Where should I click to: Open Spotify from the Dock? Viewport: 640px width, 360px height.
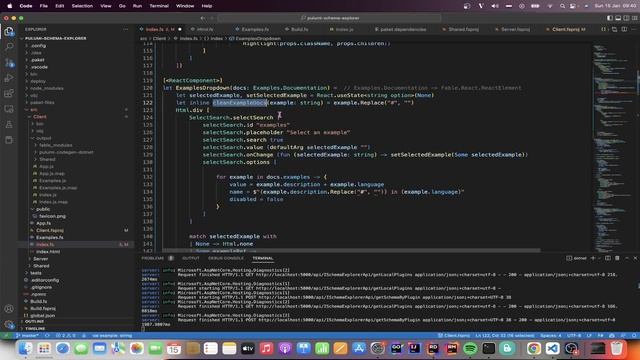tap(470, 349)
